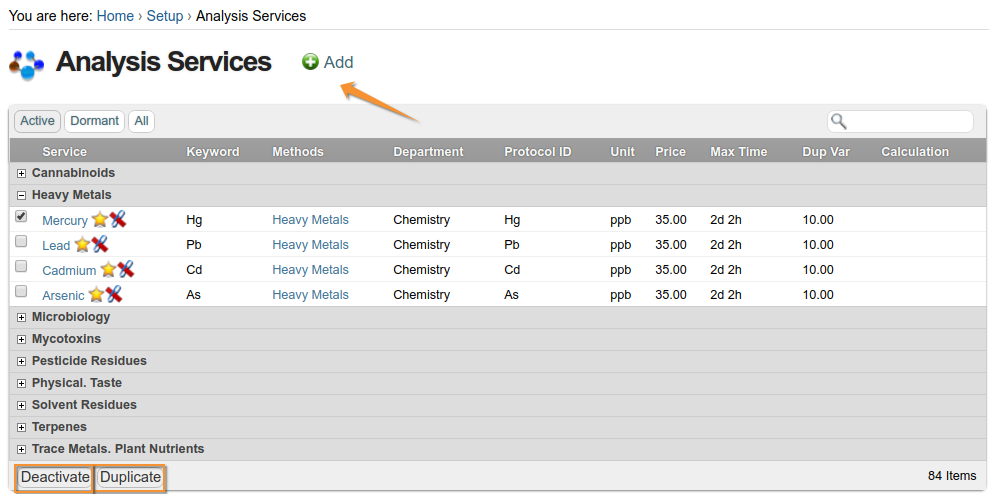
Task: Click the star icon next to Lead
Action: 82,245
